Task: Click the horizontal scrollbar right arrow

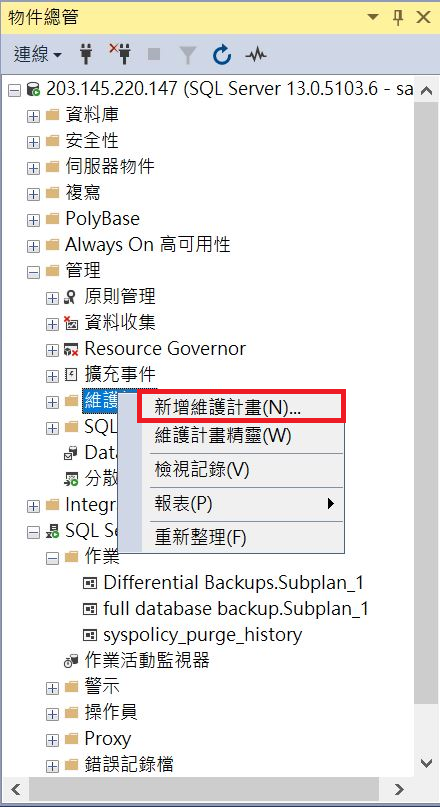Action: [x=399, y=788]
